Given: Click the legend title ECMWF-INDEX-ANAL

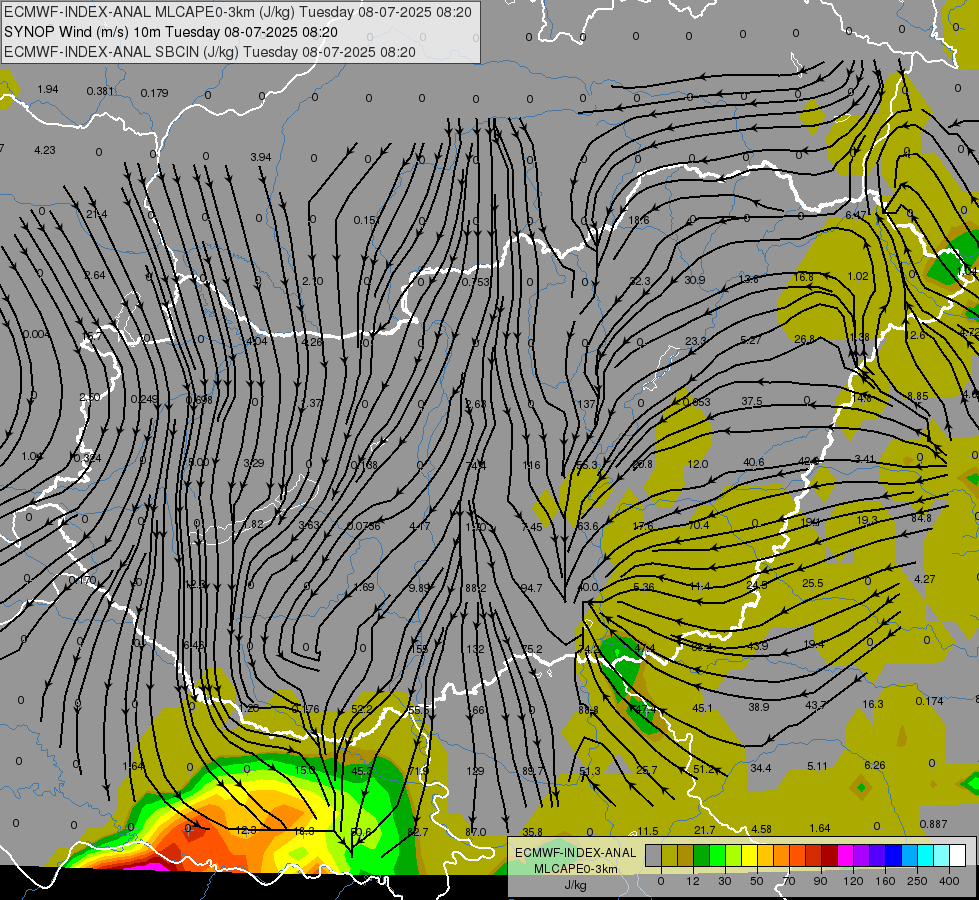Looking at the screenshot, I should [x=576, y=853].
